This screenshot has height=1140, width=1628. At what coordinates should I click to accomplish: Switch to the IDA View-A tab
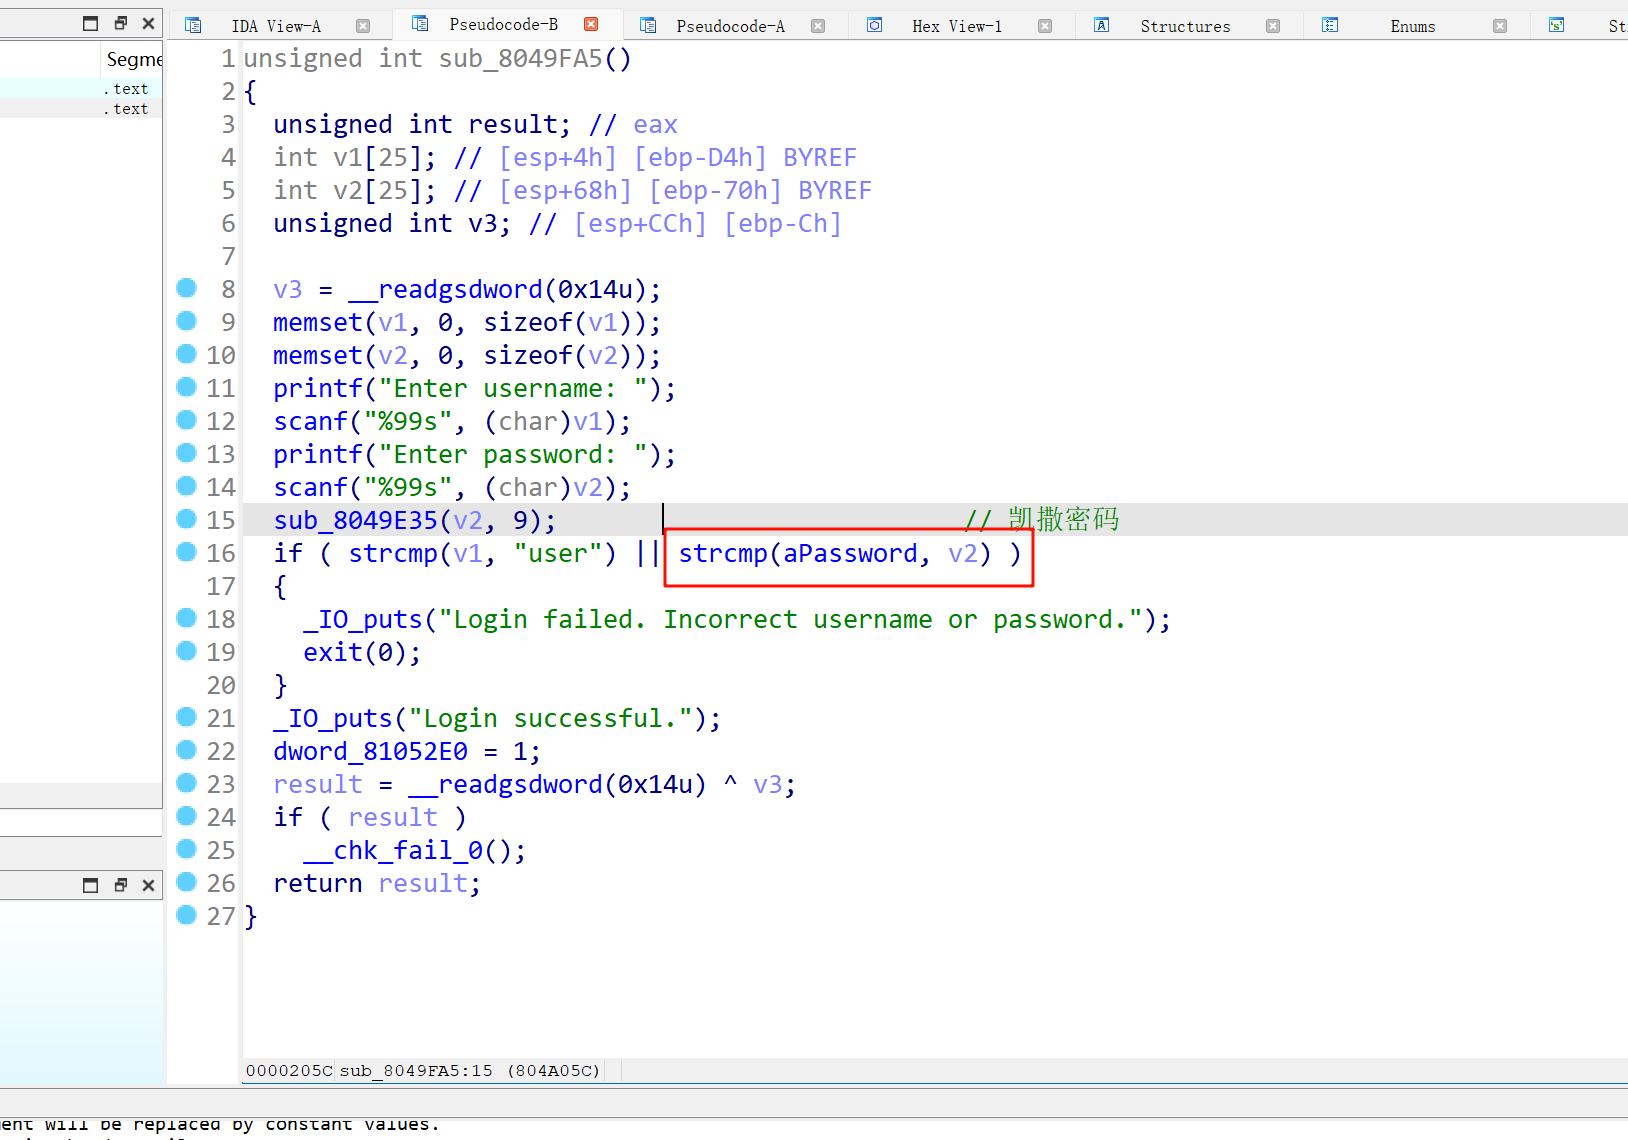(x=276, y=26)
